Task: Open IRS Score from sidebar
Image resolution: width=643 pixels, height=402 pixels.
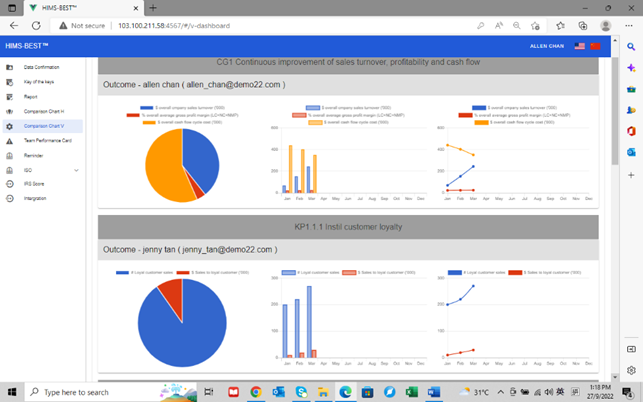Action: [34, 184]
